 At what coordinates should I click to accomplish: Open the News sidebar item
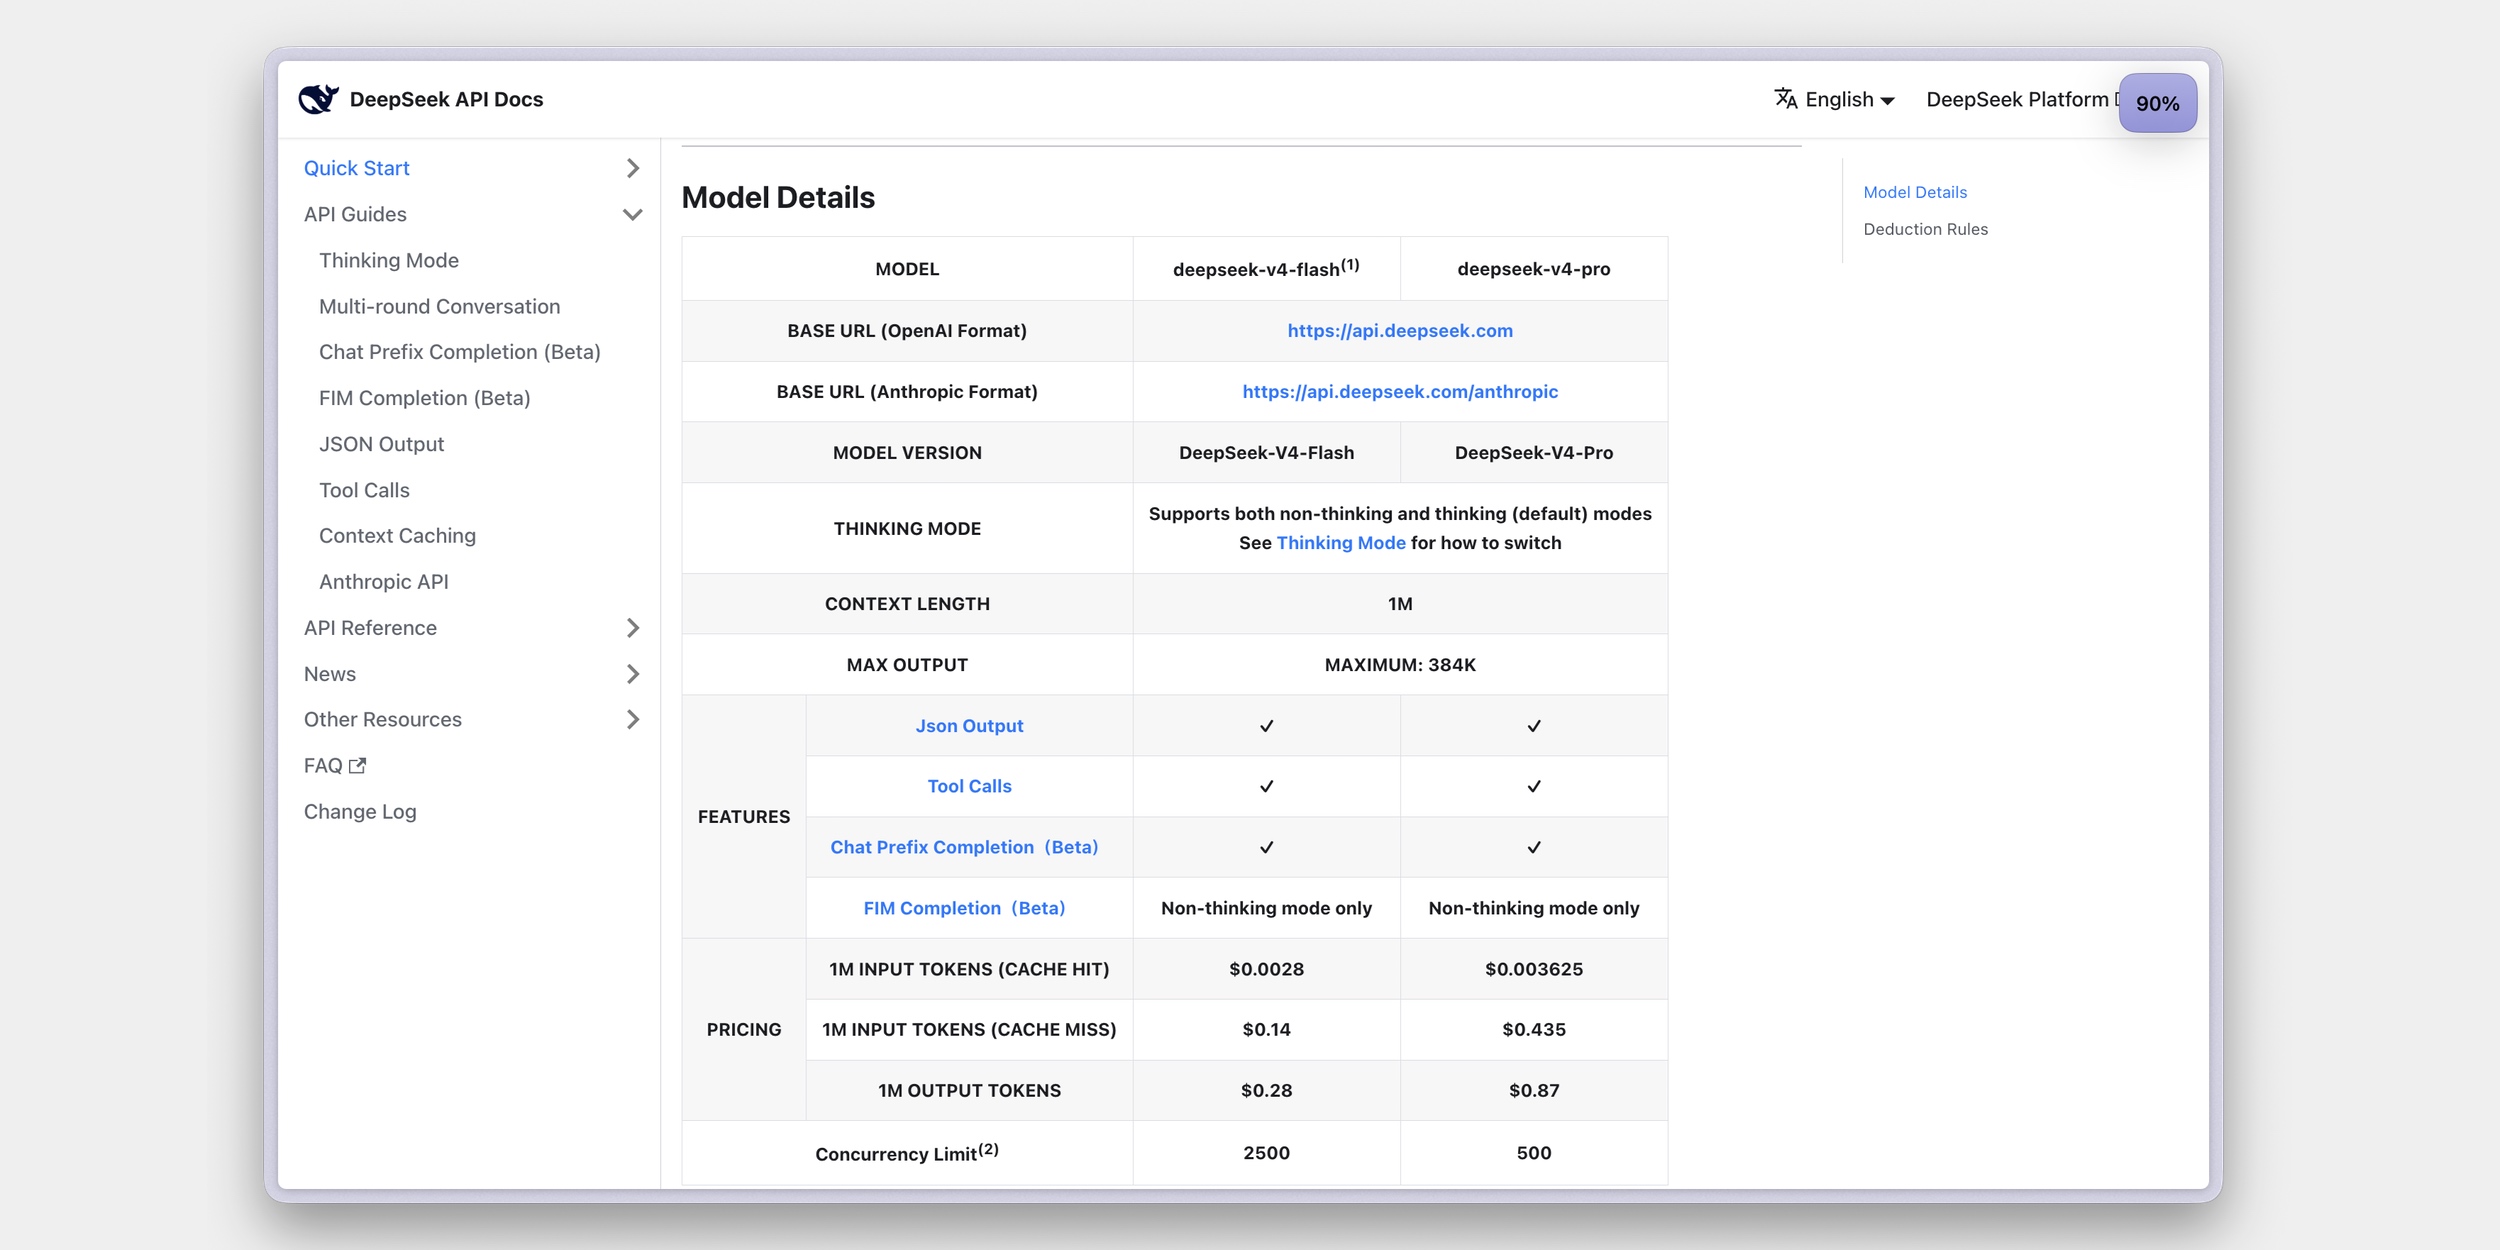click(x=330, y=674)
